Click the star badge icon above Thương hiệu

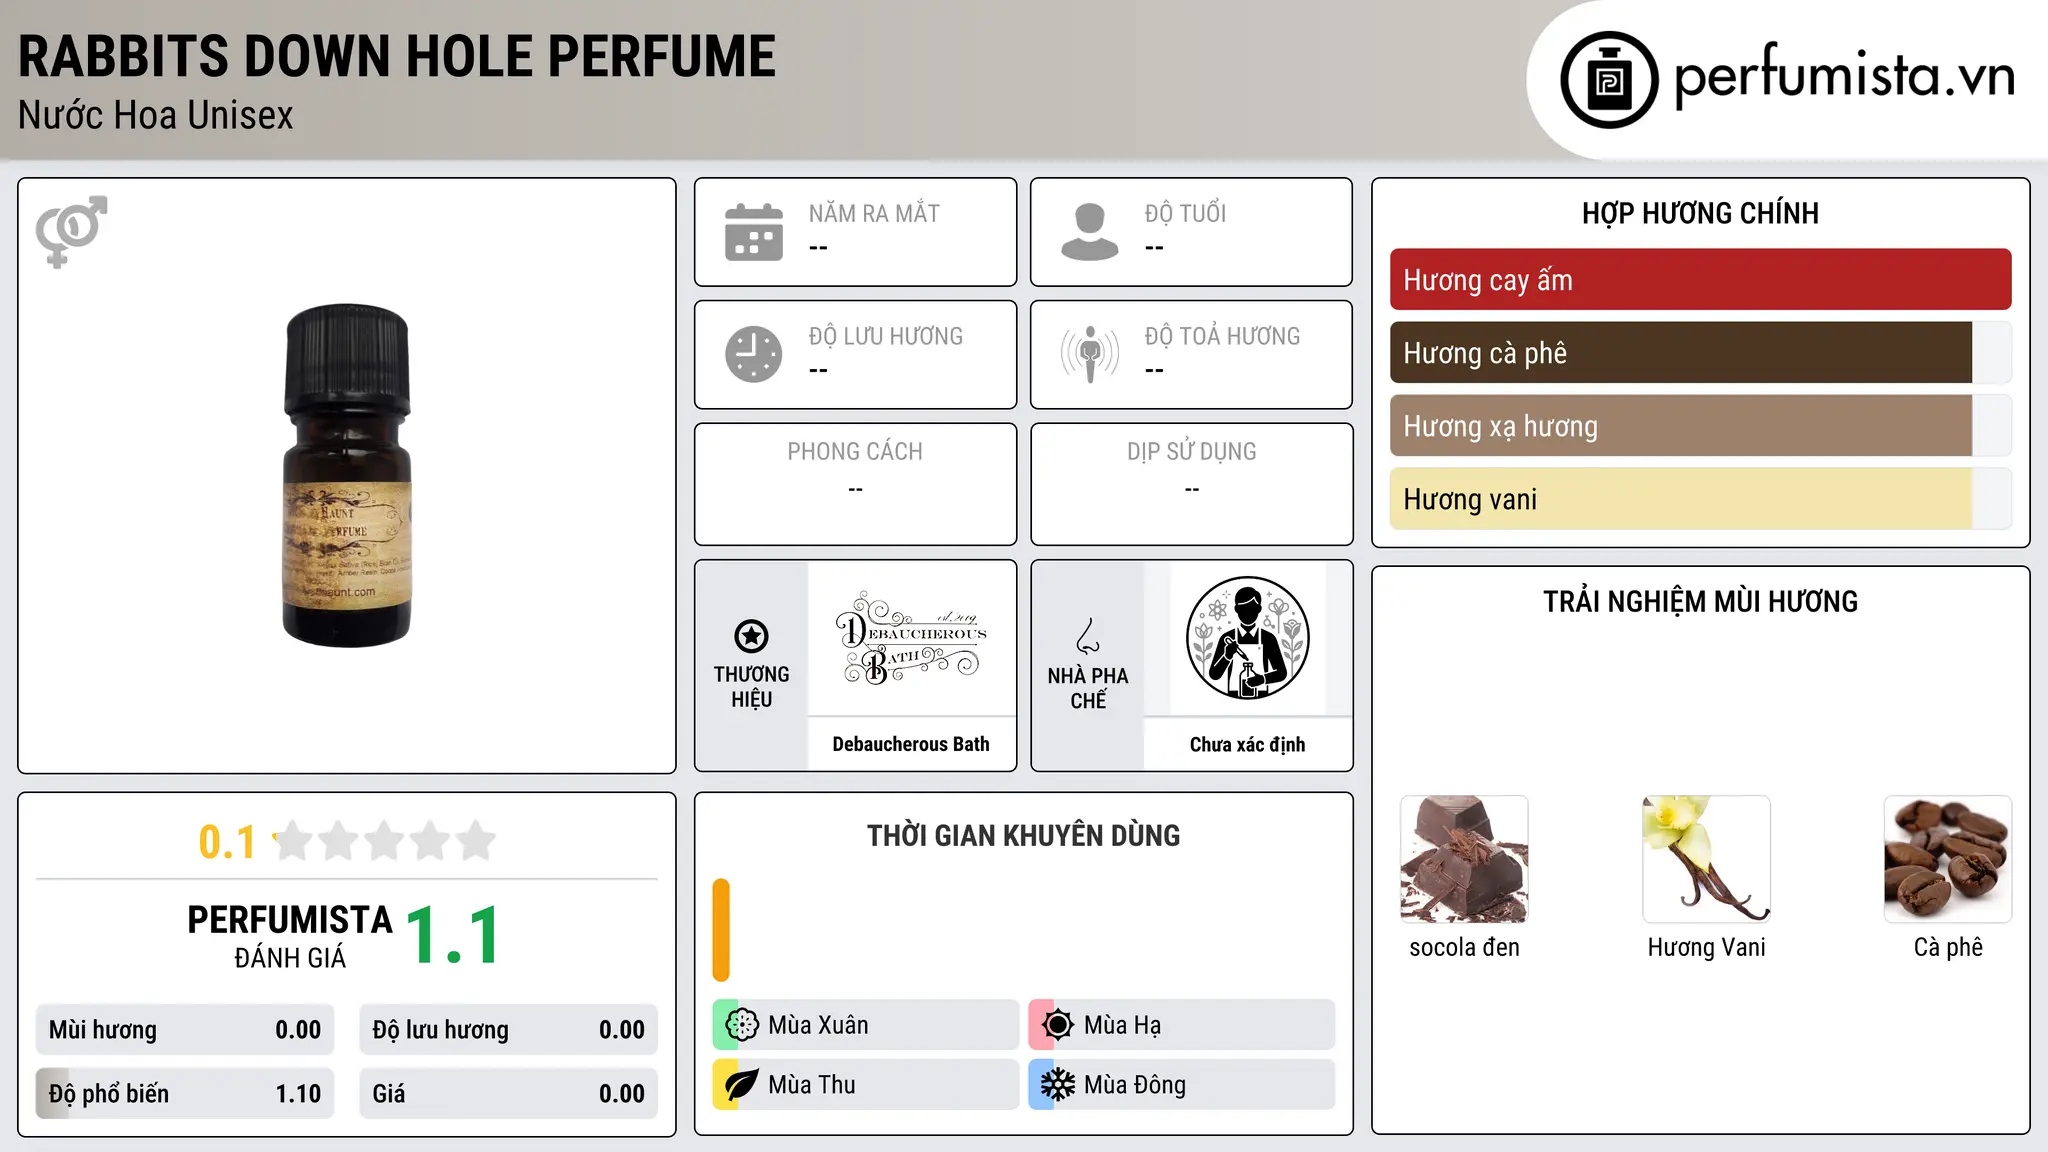coord(751,636)
